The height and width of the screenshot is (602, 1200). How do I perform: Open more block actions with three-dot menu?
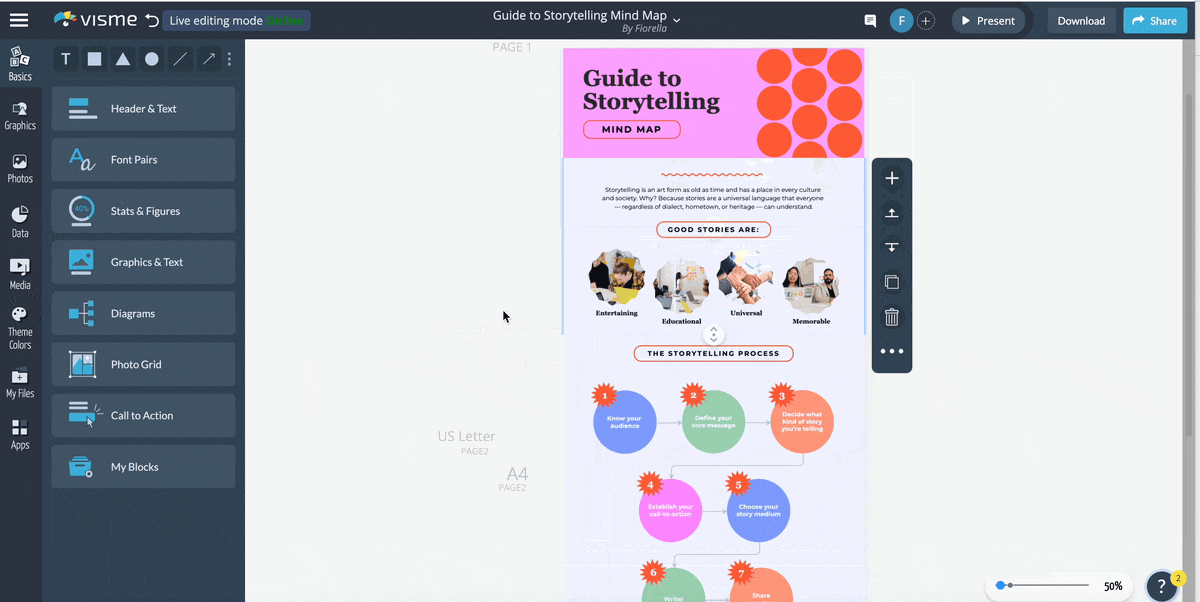point(891,351)
